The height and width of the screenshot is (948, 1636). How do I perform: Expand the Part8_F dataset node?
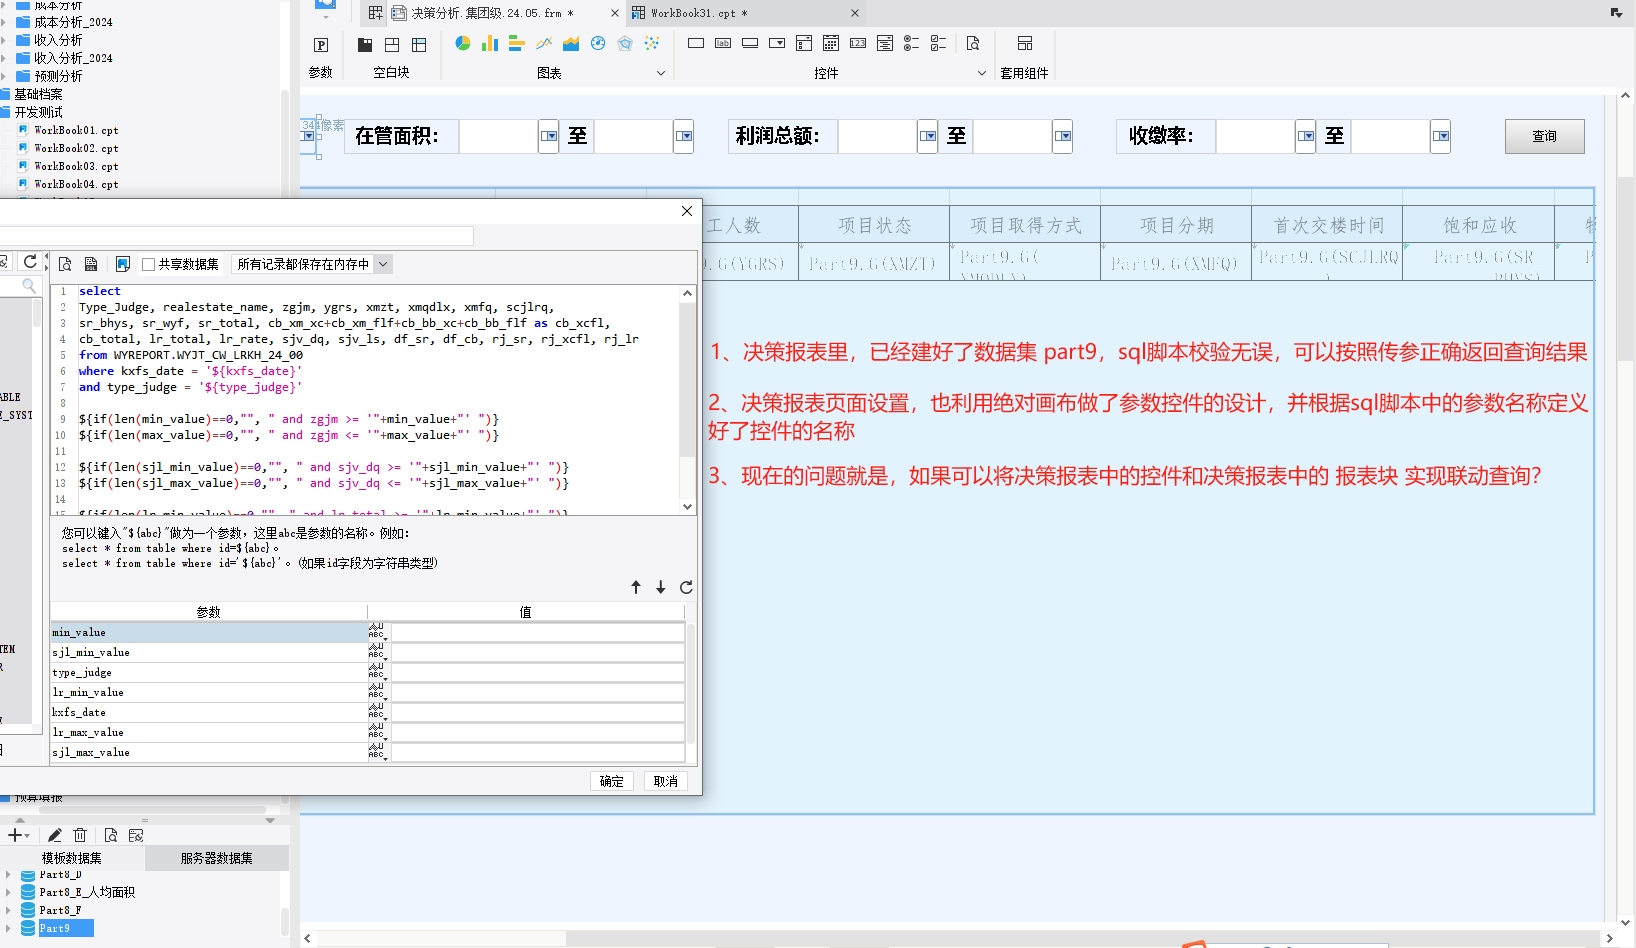tap(9, 910)
